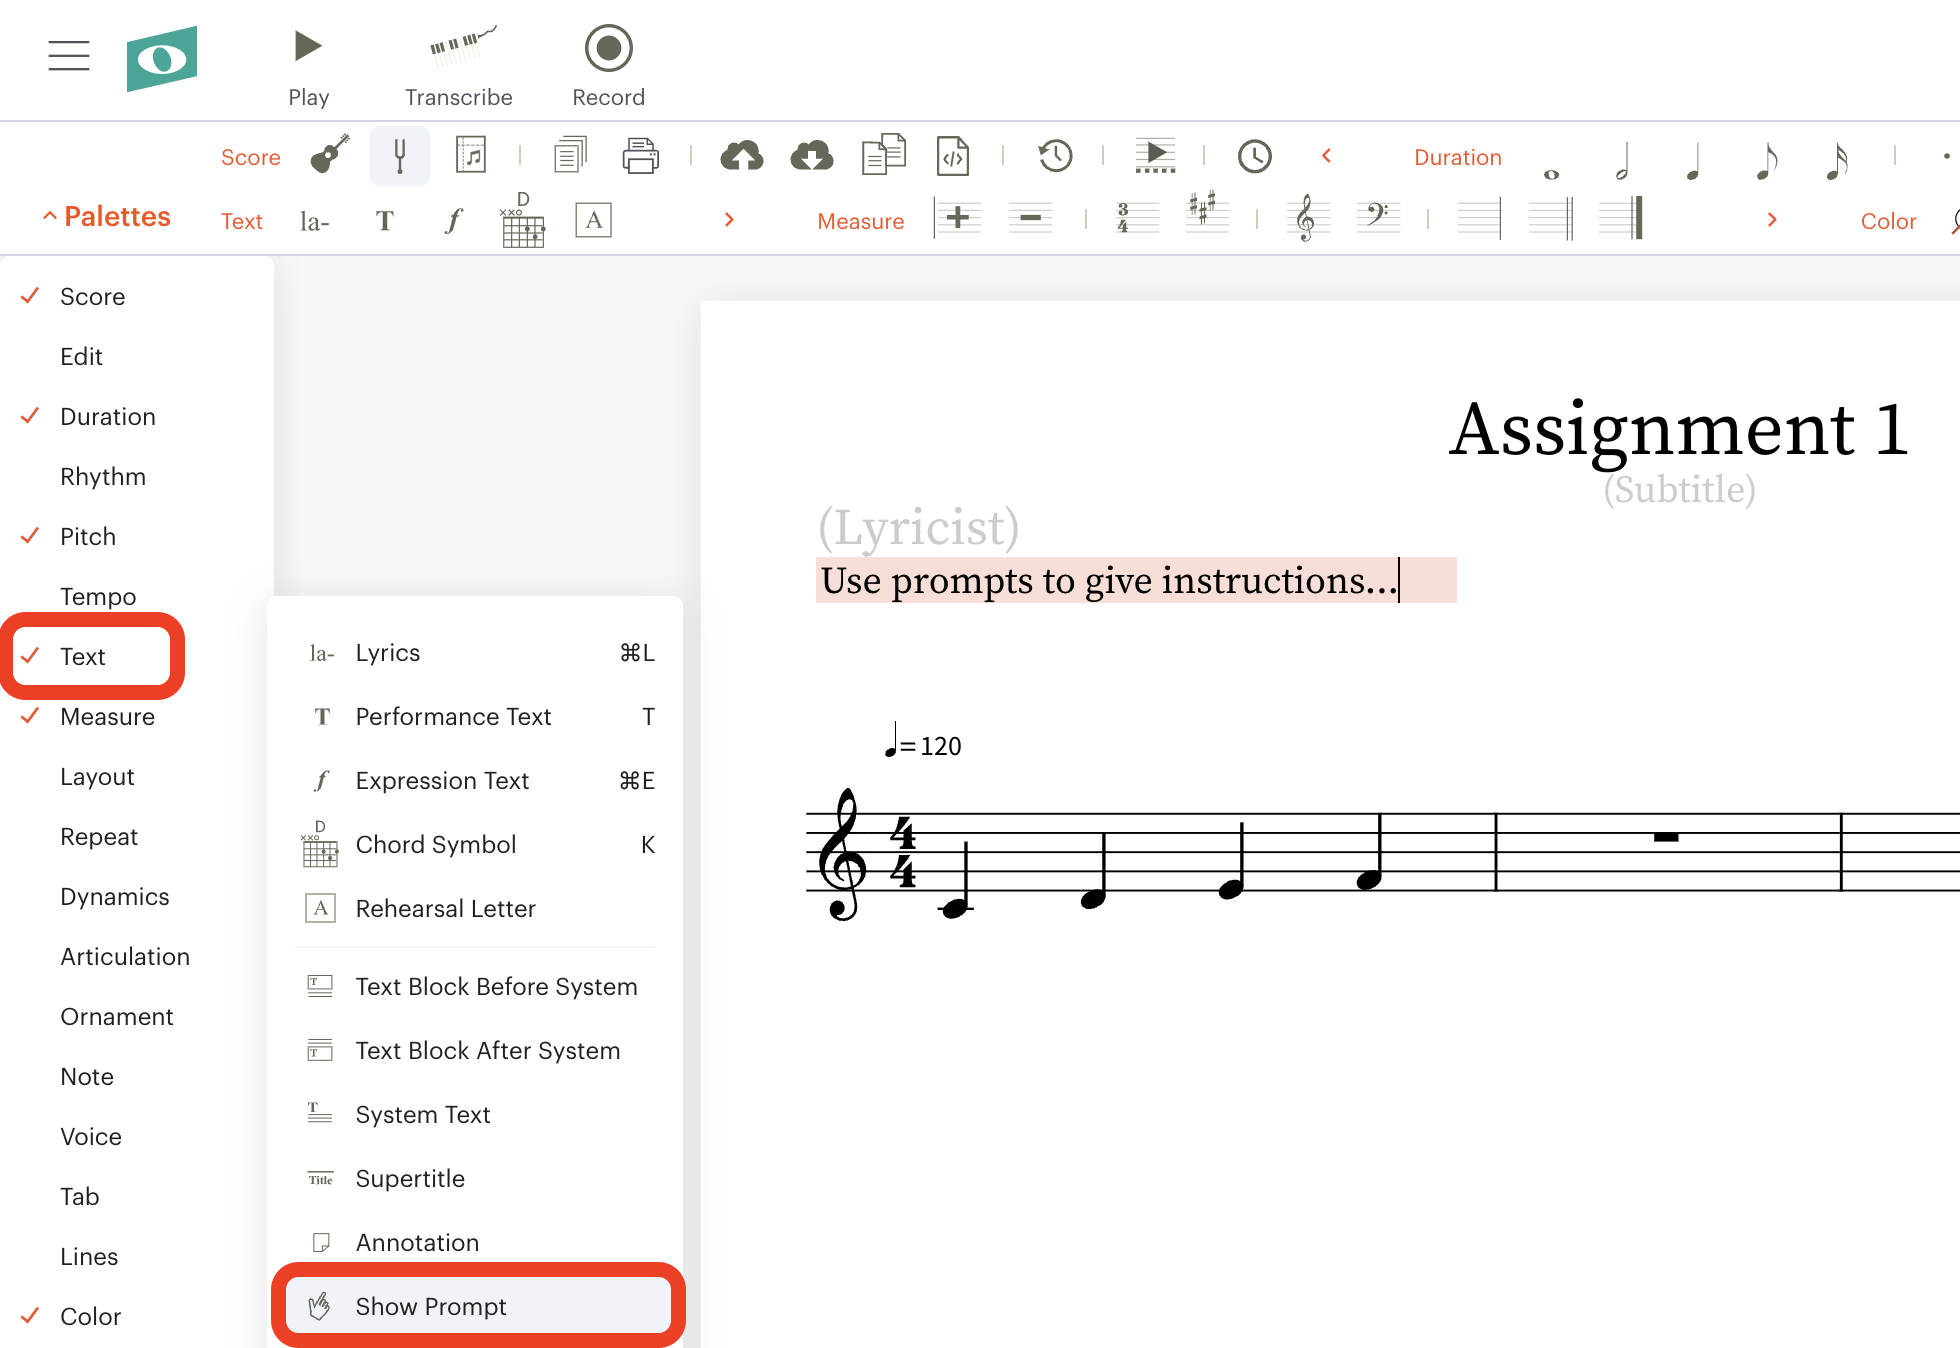
Task: Click the bass clef toolbar icon
Action: (x=1378, y=217)
